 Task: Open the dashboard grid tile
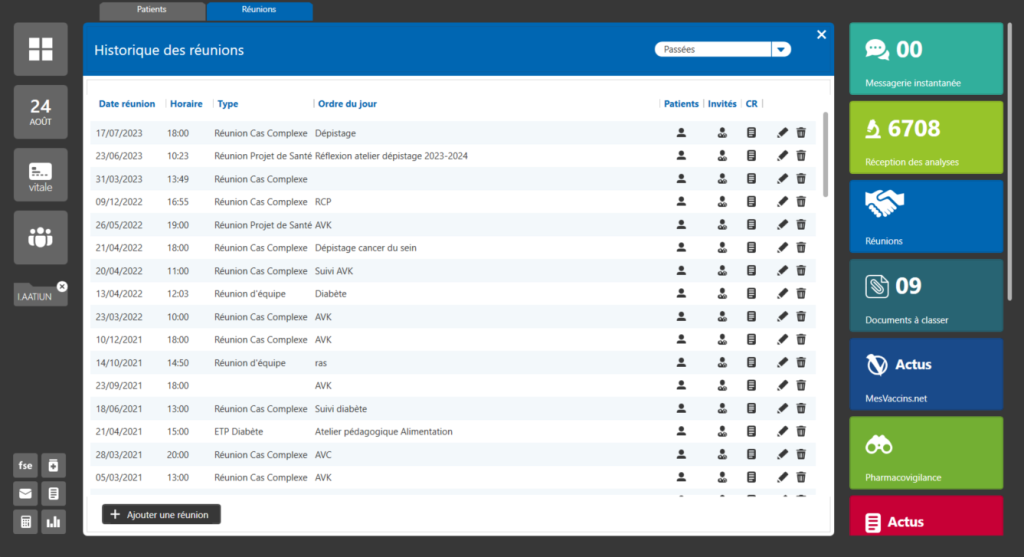(41, 49)
